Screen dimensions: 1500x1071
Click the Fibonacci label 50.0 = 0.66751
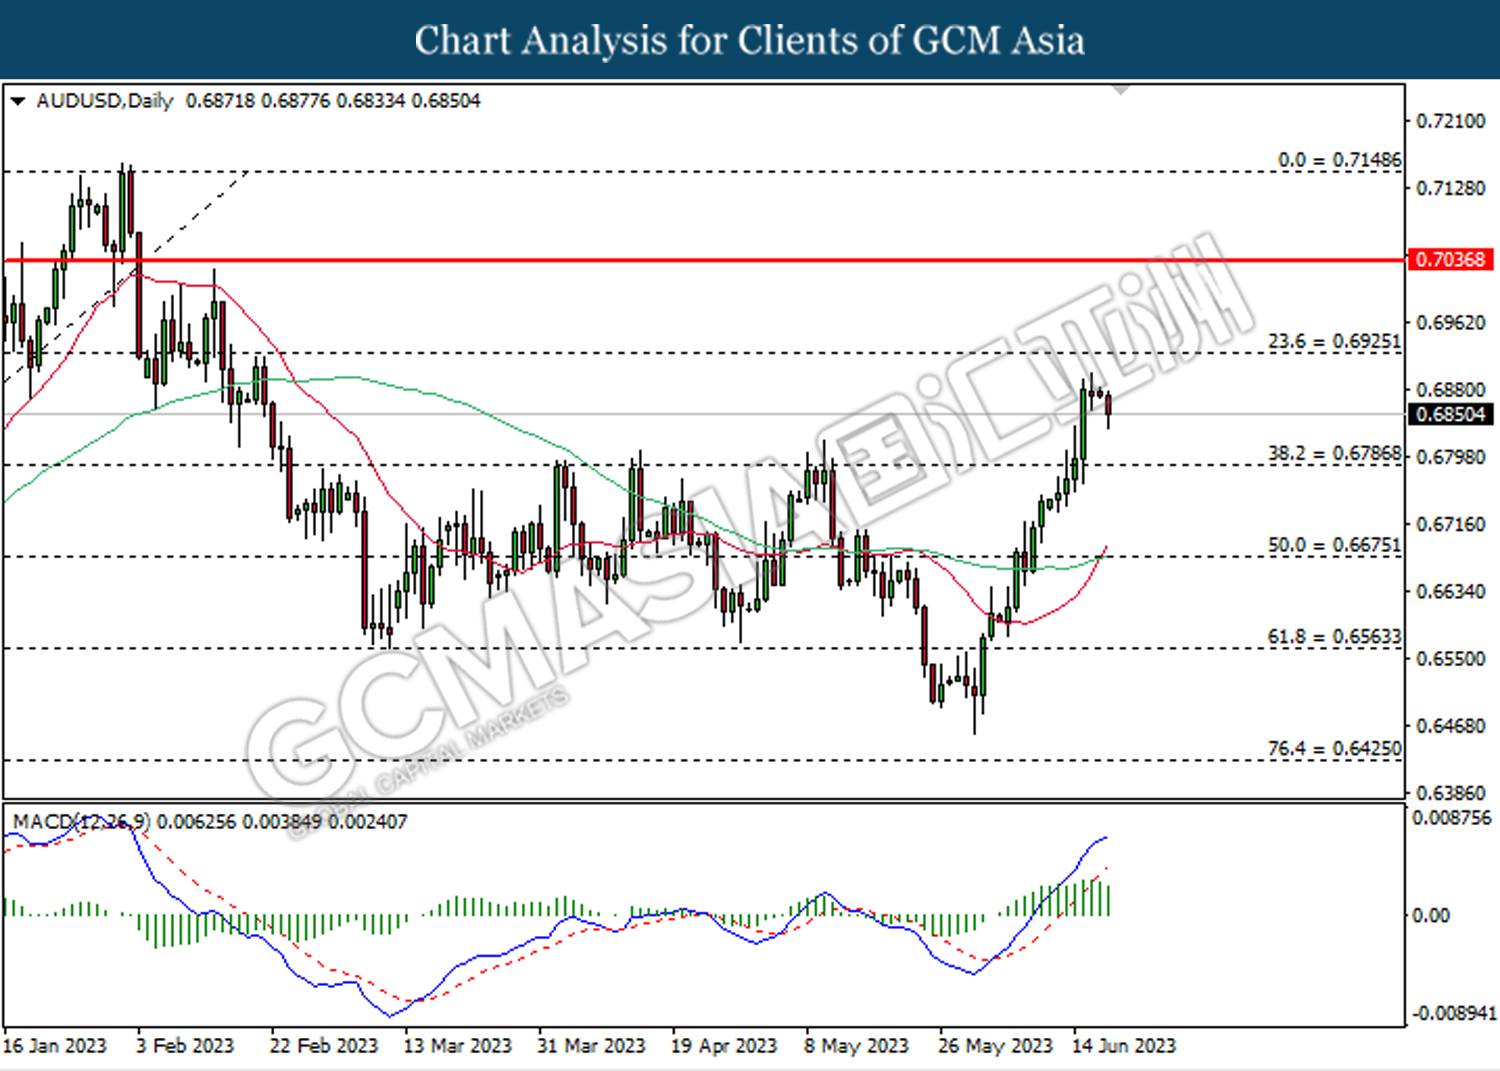(x=1335, y=545)
